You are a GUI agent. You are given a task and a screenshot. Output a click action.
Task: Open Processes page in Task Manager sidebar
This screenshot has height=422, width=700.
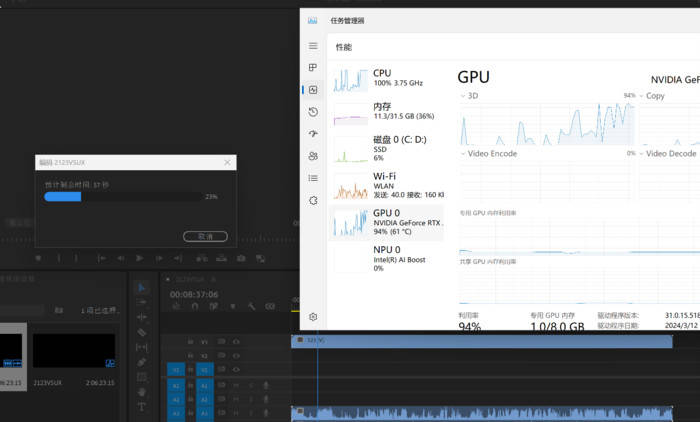tap(313, 67)
